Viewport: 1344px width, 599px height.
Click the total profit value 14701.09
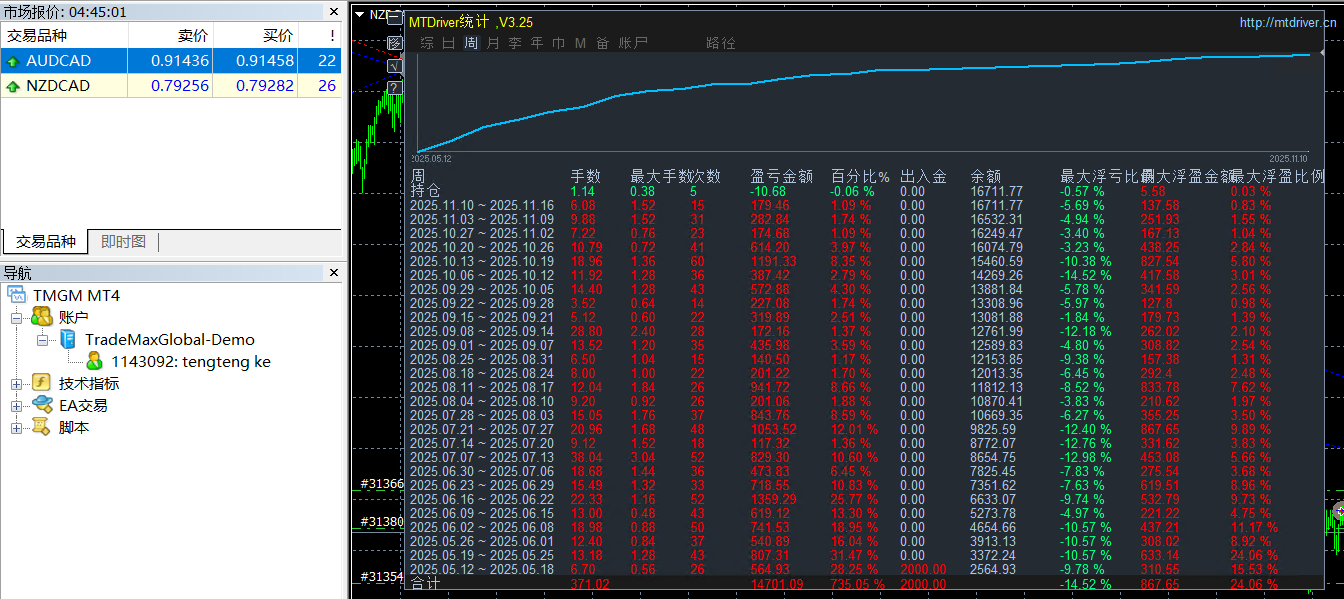[777, 584]
